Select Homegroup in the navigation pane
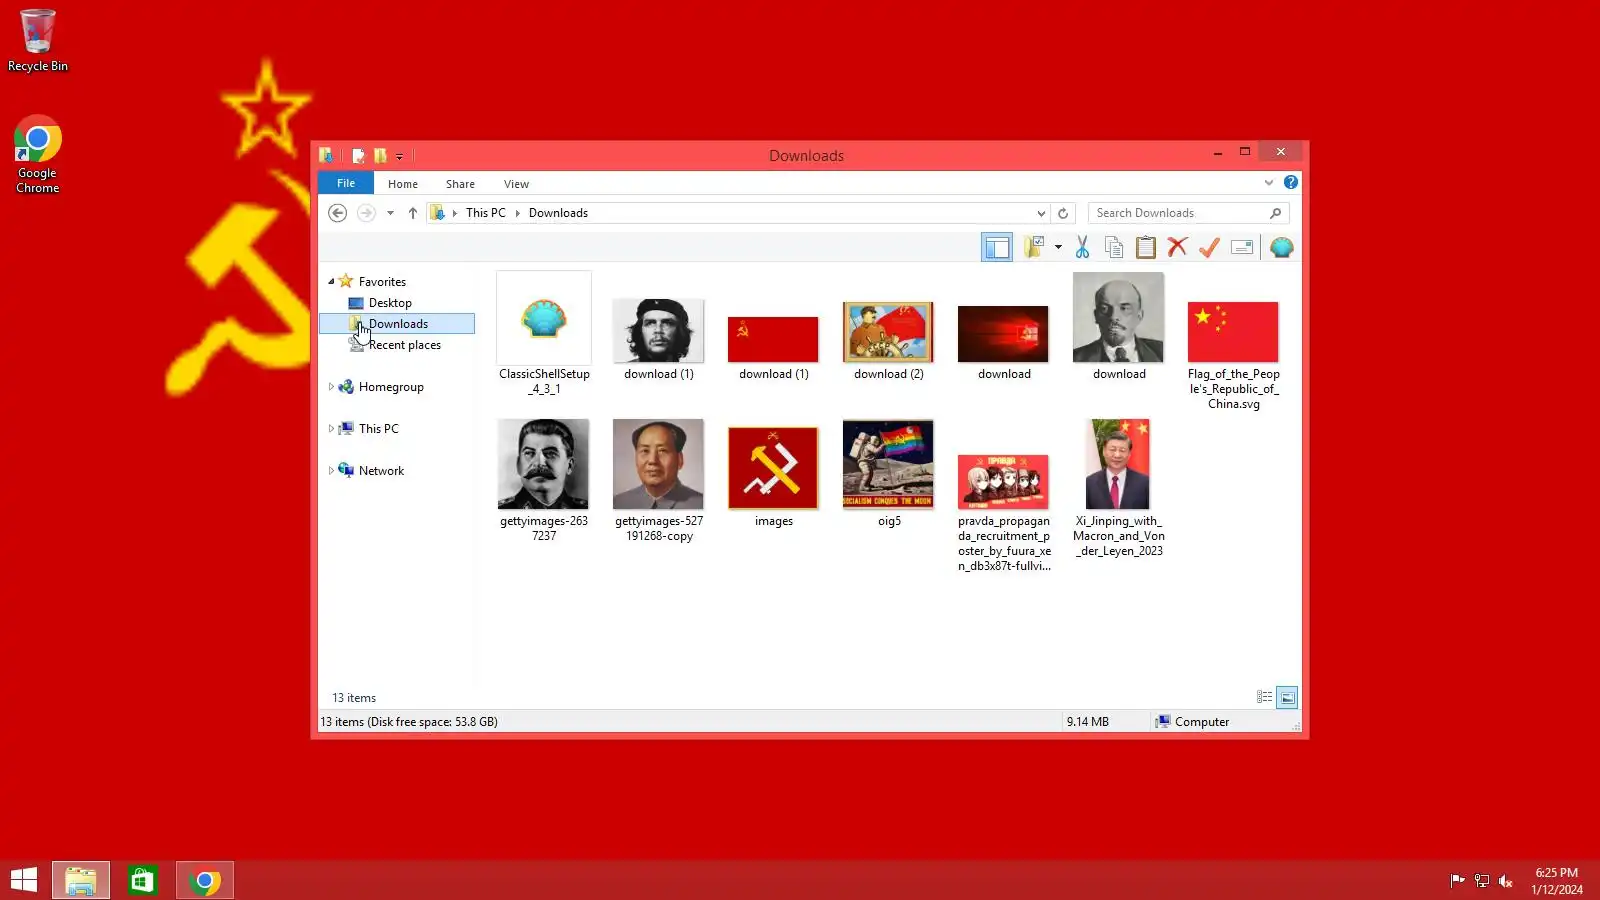The height and width of the screenshot is (900, 1600). 391,387
